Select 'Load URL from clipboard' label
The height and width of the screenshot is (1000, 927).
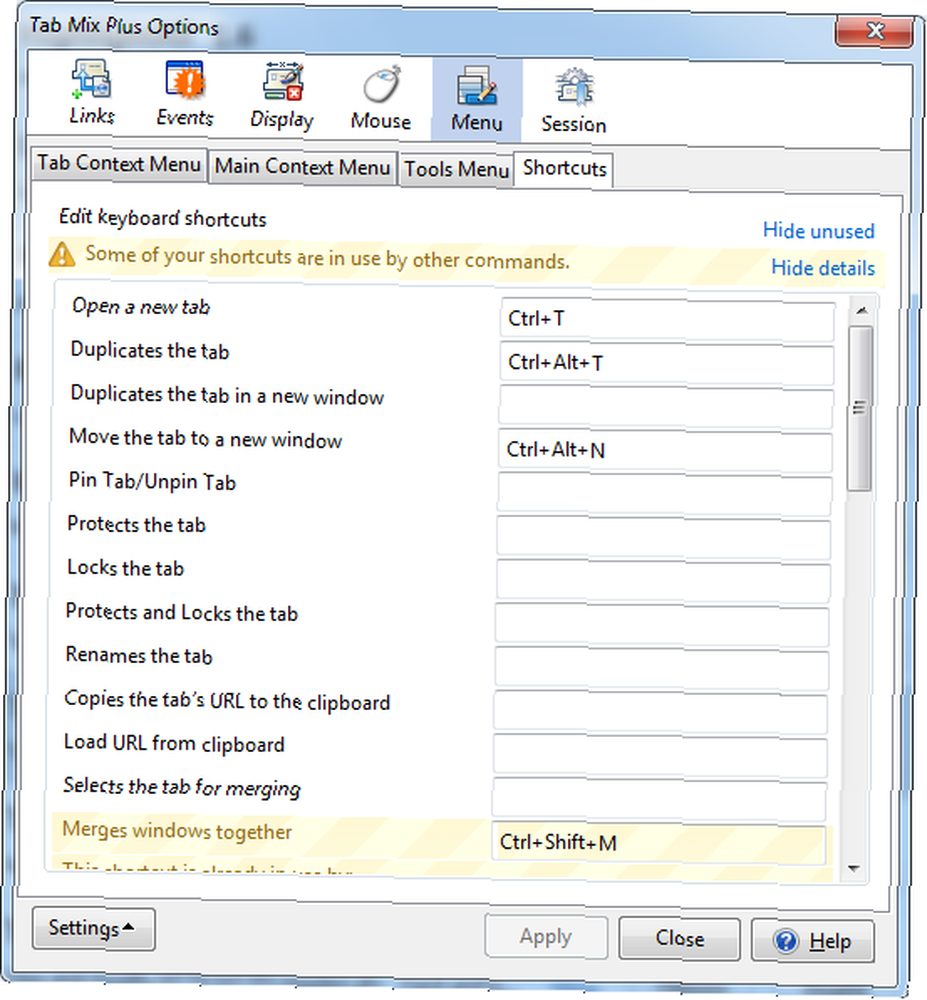pos(174,744)
